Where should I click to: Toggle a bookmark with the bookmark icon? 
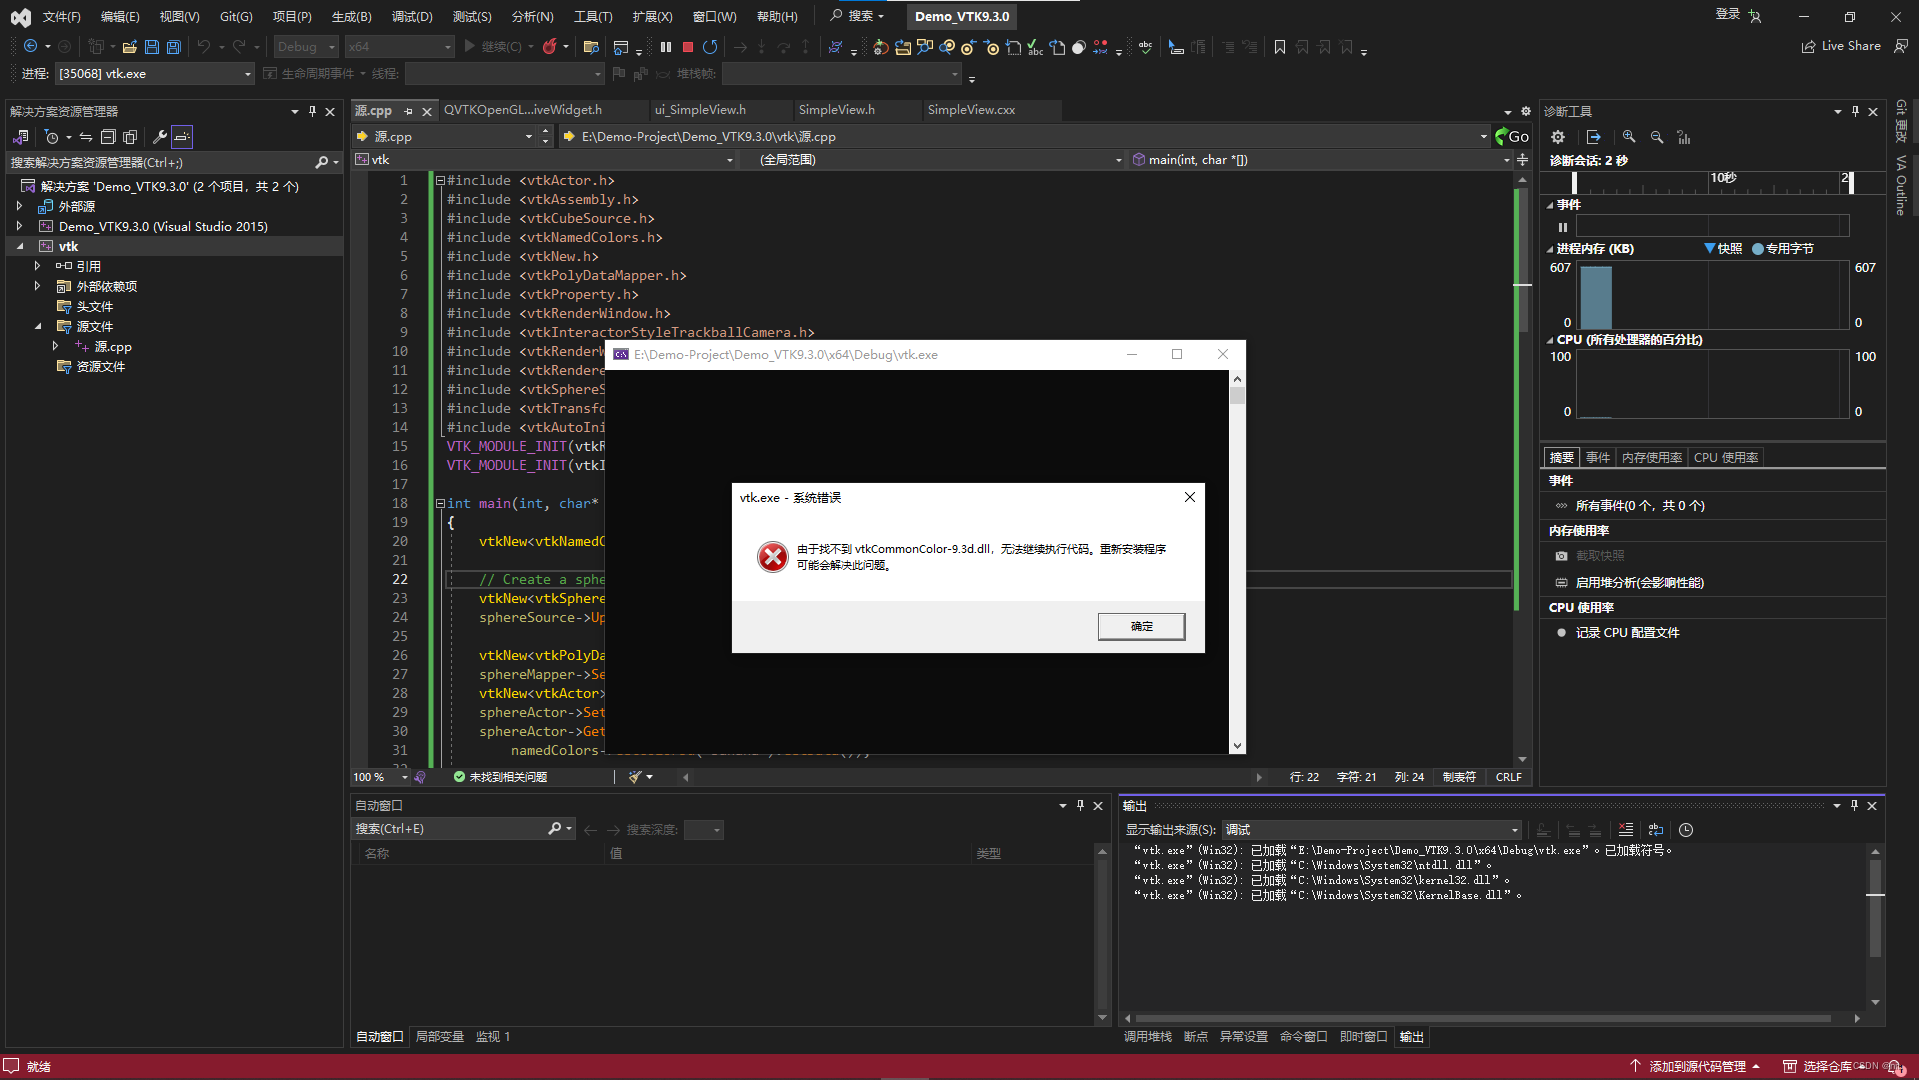1280,46
